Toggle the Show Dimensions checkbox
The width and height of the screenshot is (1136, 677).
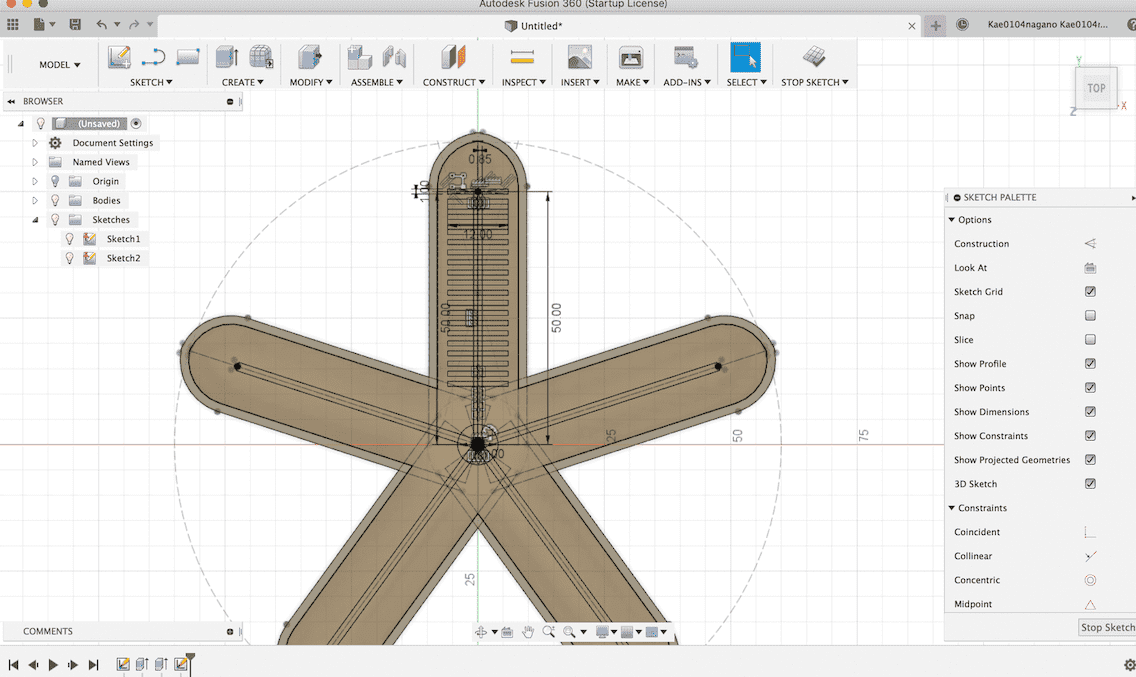point(1090,412)
